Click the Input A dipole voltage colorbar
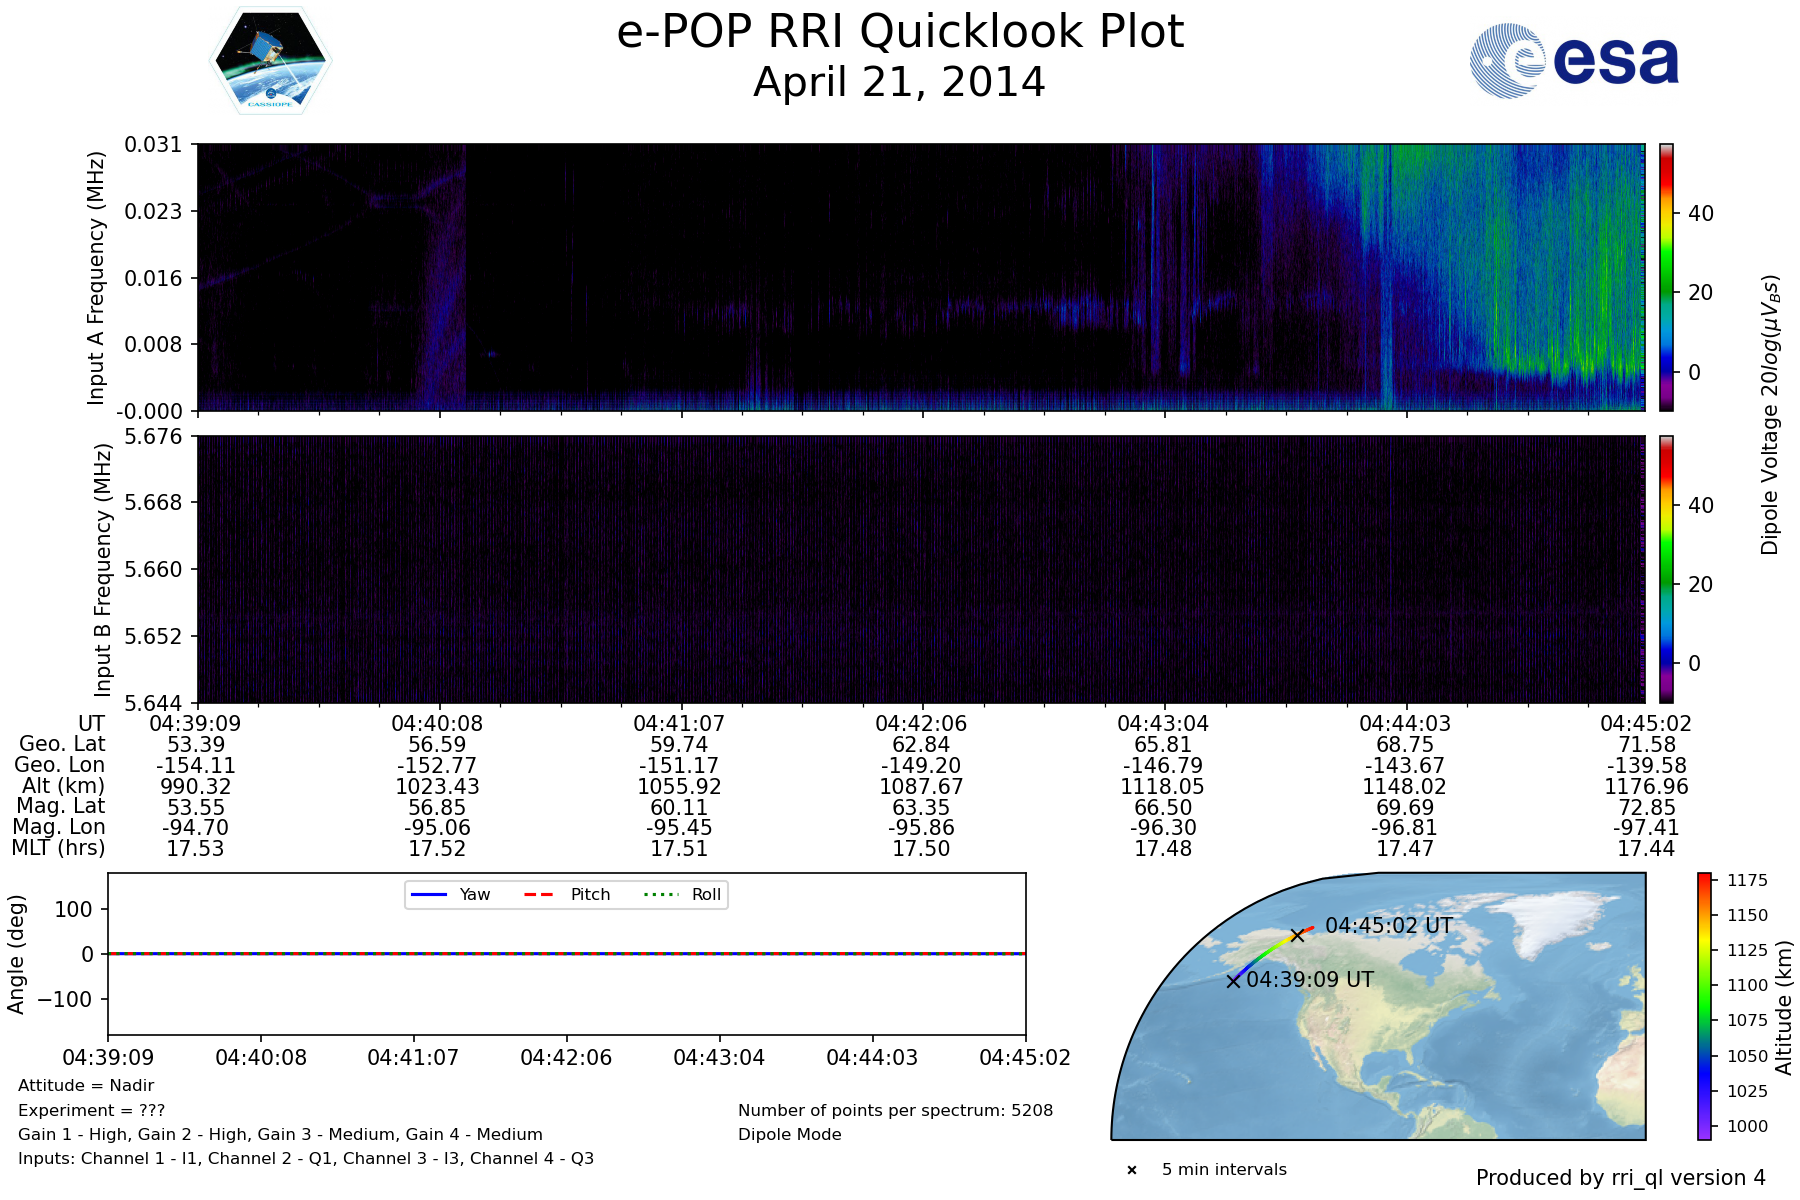The width and height of the screenshot is (1800, 1200). point(1666,277)
